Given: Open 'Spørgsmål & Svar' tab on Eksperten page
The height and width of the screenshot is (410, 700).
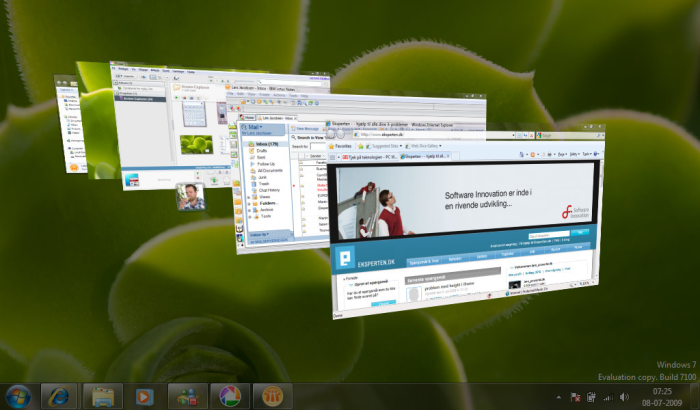Looking at the screenshot, I should 424,261.
